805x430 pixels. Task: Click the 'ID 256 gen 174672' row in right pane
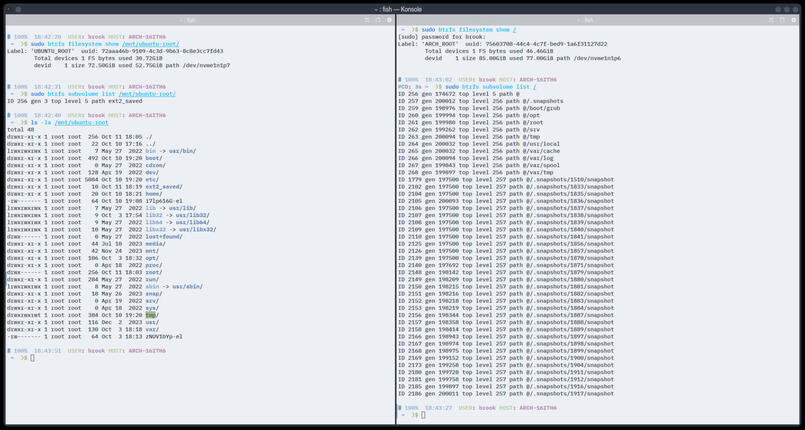(459, 94)
